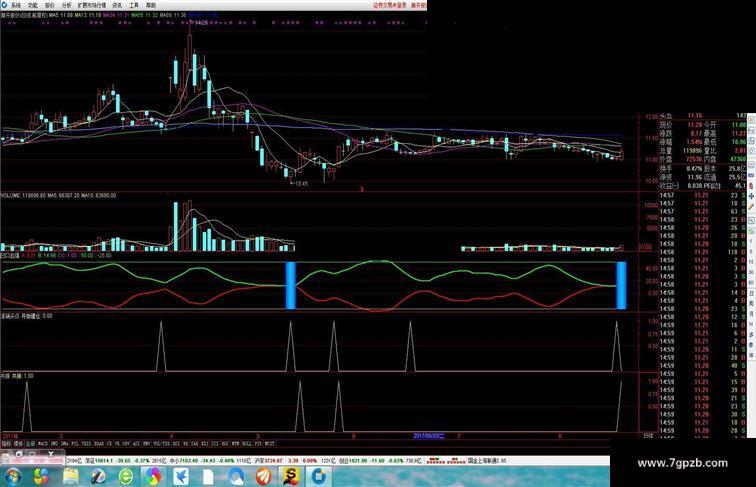Open the red fan-shaped stock app icon
Viewport: 756px width, 487px height.
click(263, 477)
